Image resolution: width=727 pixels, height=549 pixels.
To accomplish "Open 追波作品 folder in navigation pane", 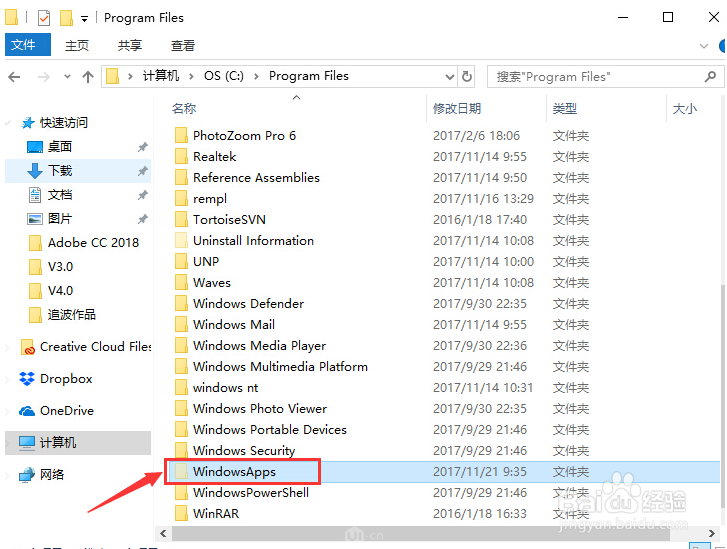I will [x=71, y=315].
